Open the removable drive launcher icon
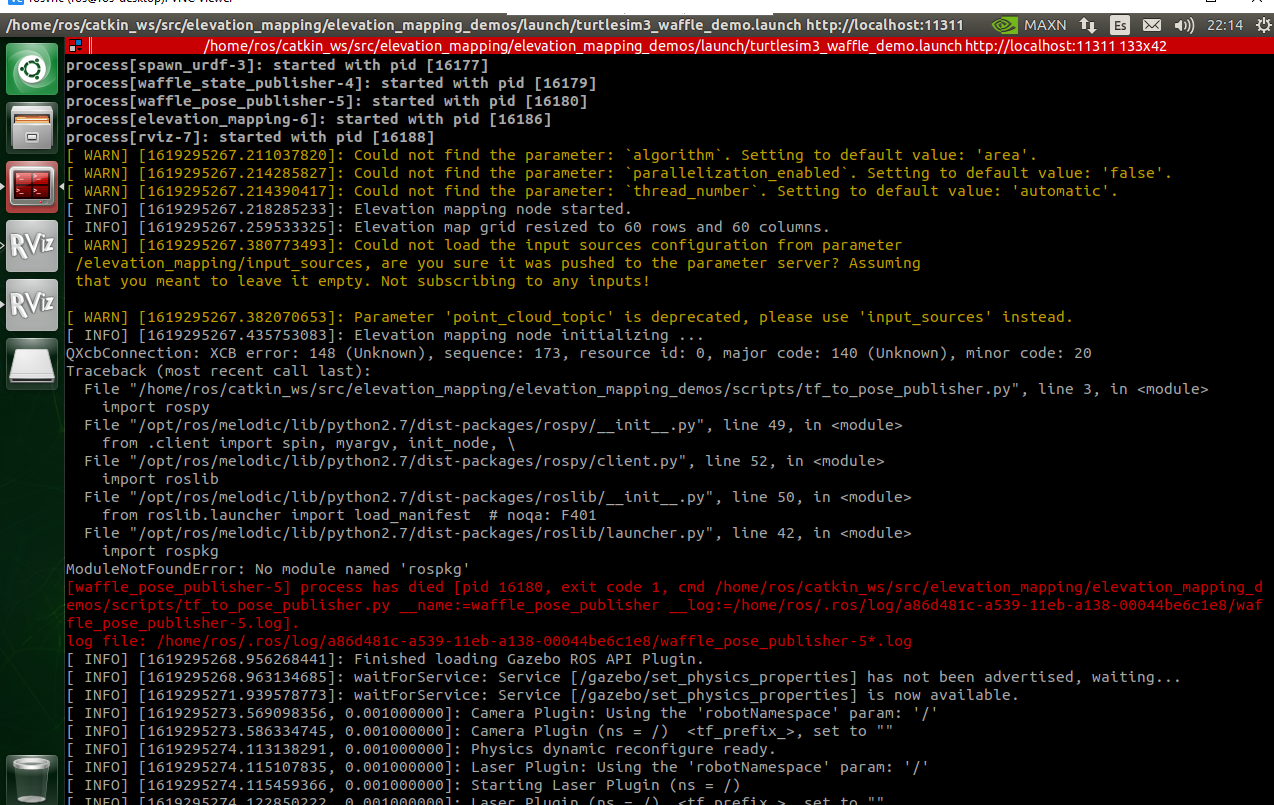1274x805 pixels. pyautogui.click(x=32, y=362)
